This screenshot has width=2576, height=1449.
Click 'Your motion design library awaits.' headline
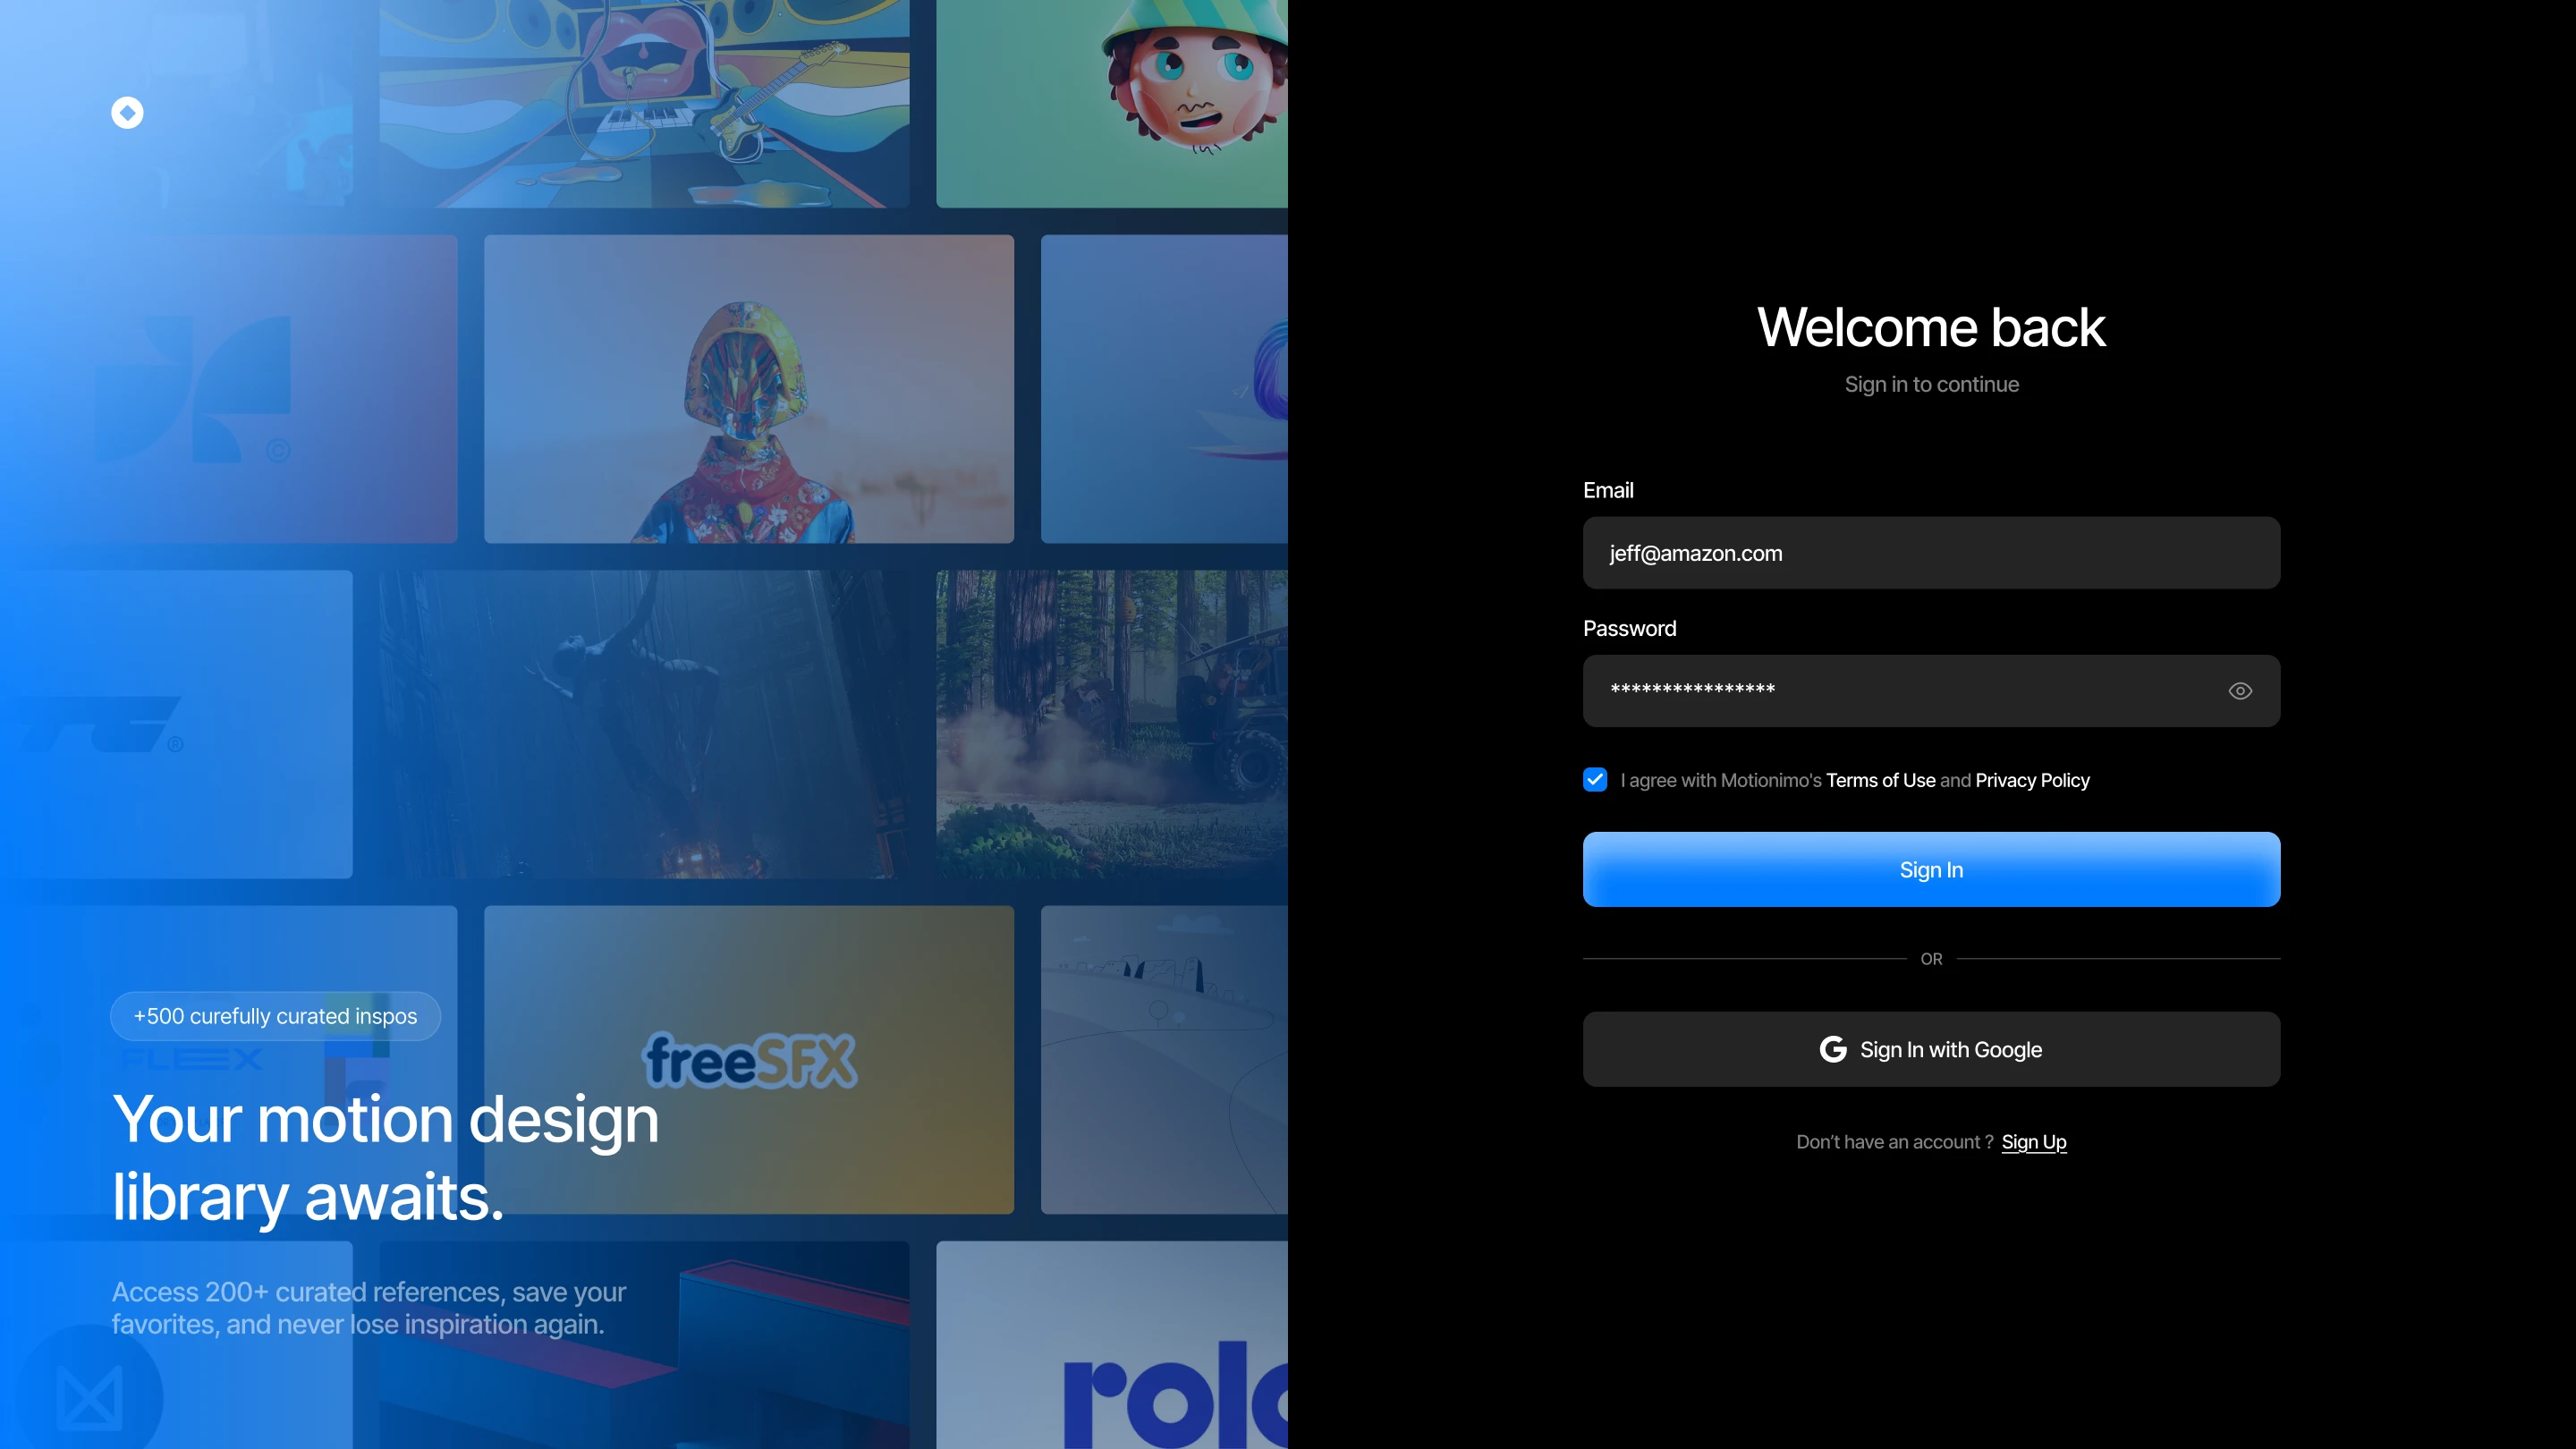click(x=385, y=1157)
